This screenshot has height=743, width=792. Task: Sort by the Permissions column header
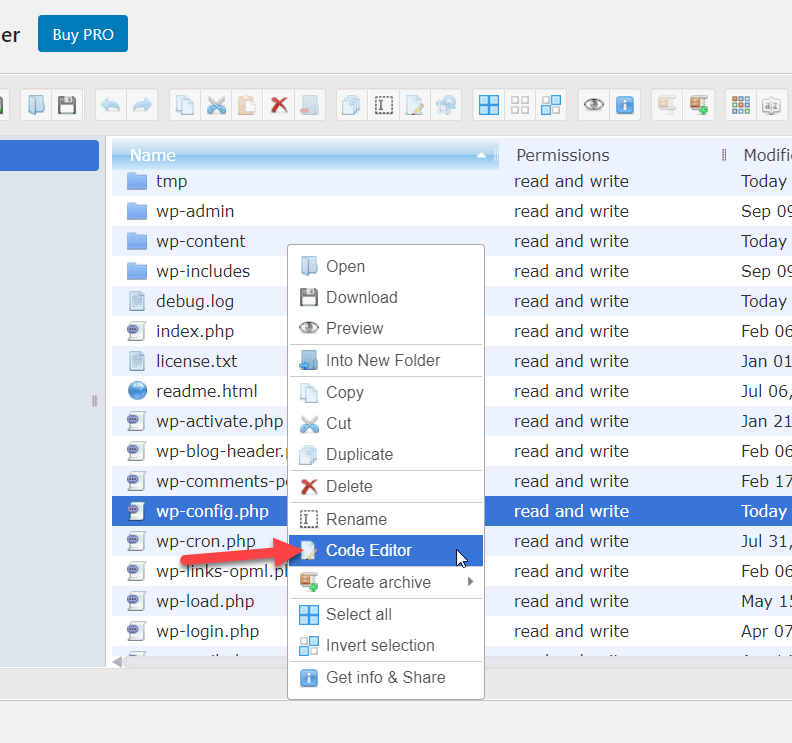(613, 155)
